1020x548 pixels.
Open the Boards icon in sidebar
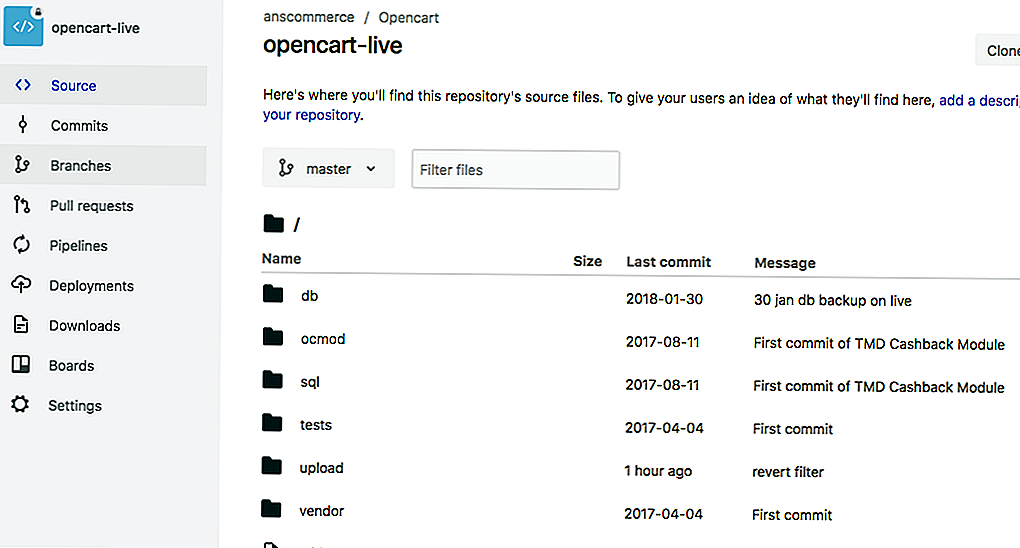click(21, 366)
